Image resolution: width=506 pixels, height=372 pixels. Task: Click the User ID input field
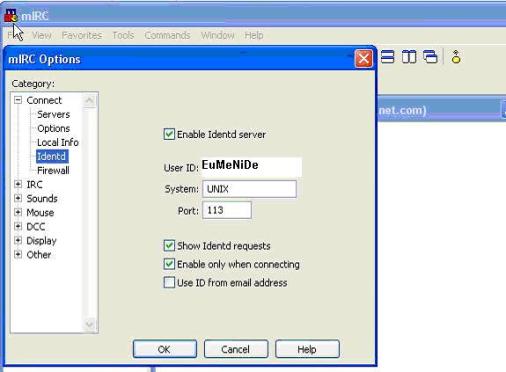(x=252, y=167)
